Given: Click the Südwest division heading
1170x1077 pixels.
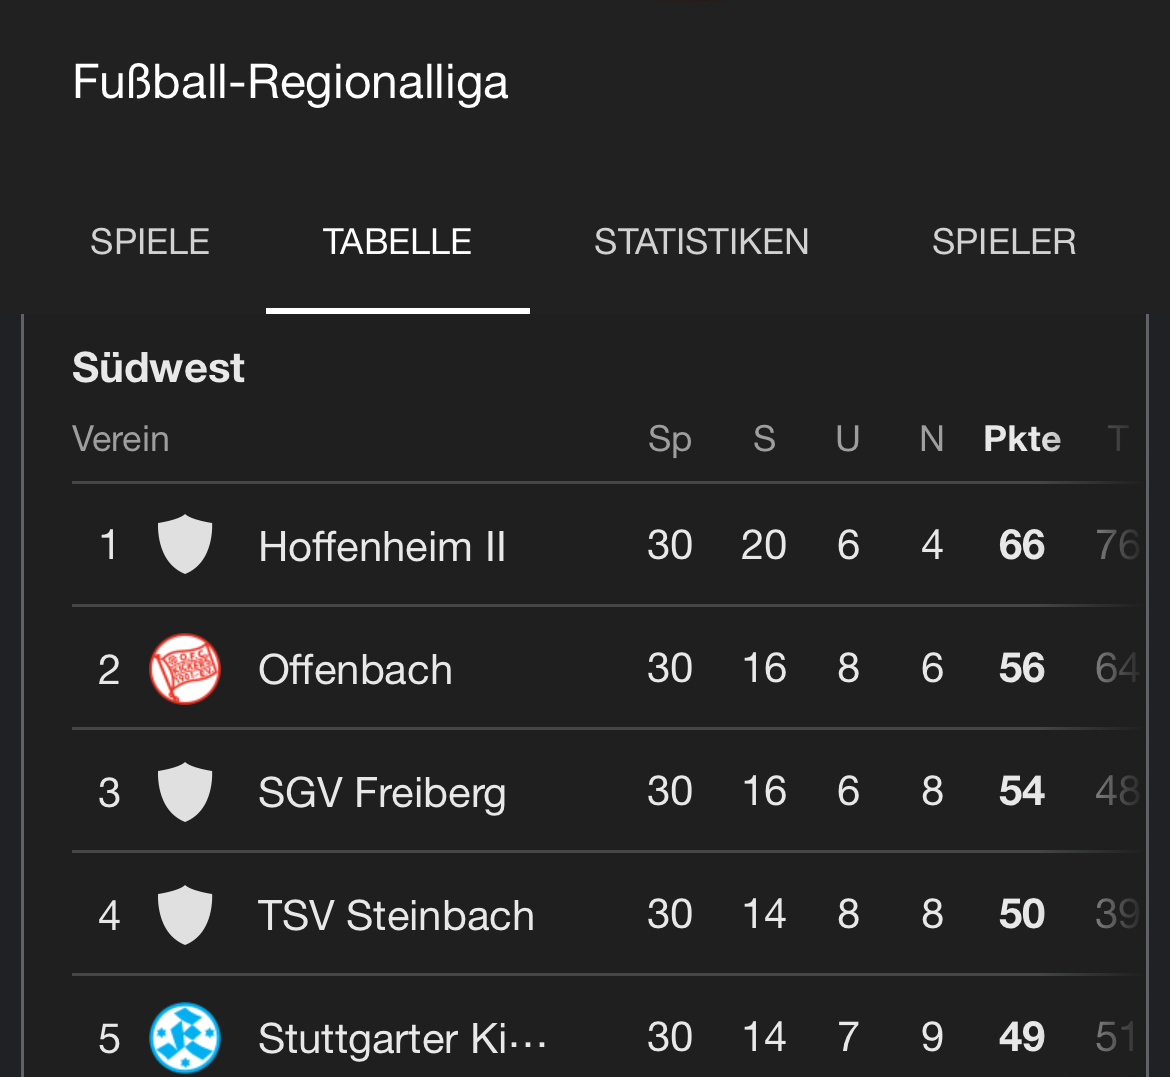Looking at the screenshot, I should tap(158, 368).
